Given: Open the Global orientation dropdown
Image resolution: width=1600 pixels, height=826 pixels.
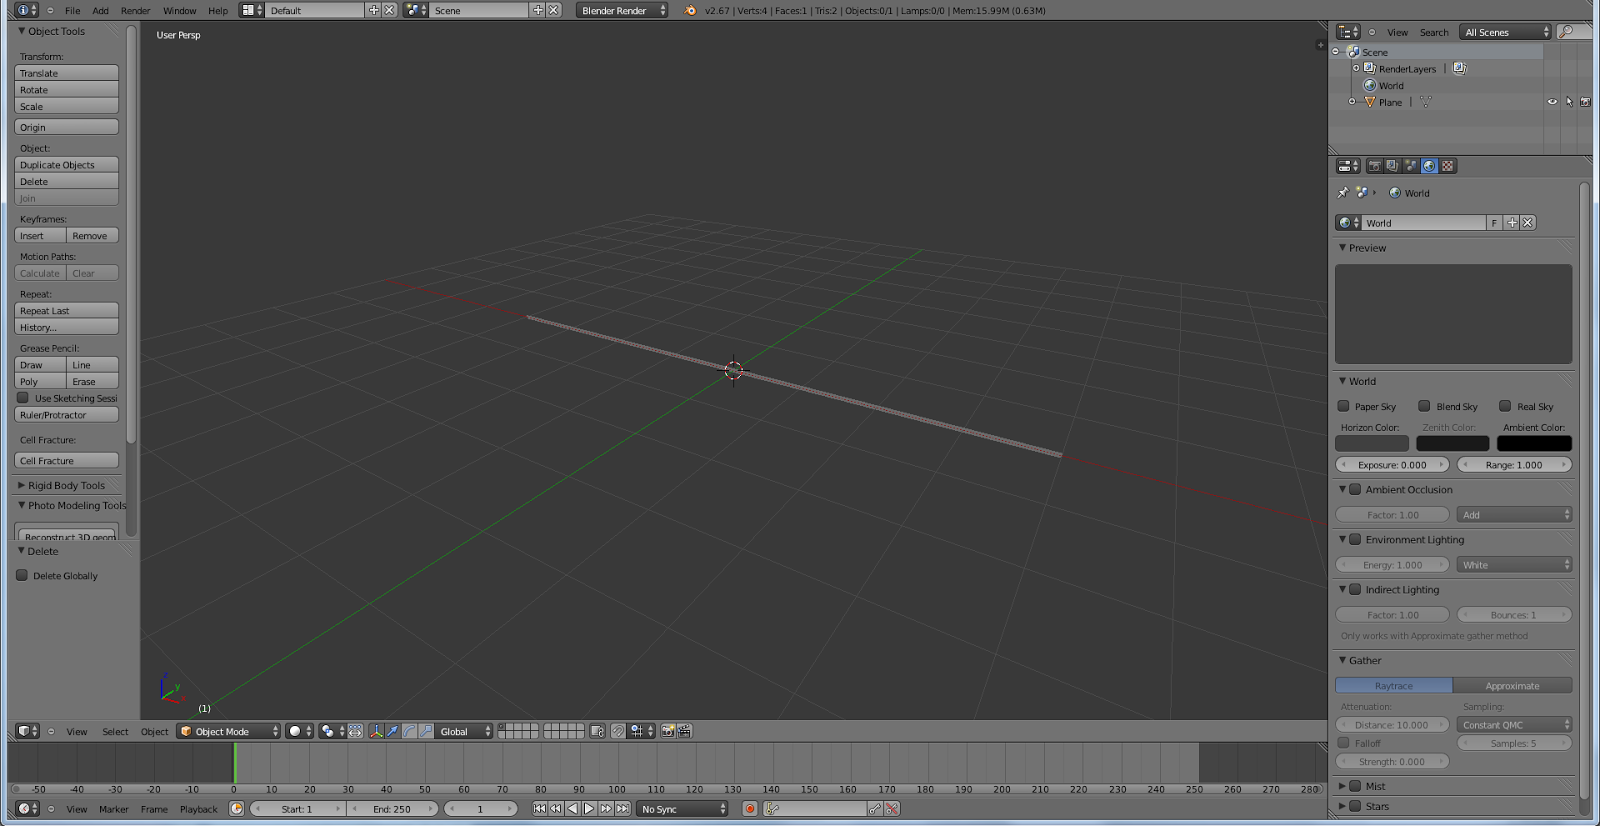Looking at the screenshot, I should click(x=465, y=731).
